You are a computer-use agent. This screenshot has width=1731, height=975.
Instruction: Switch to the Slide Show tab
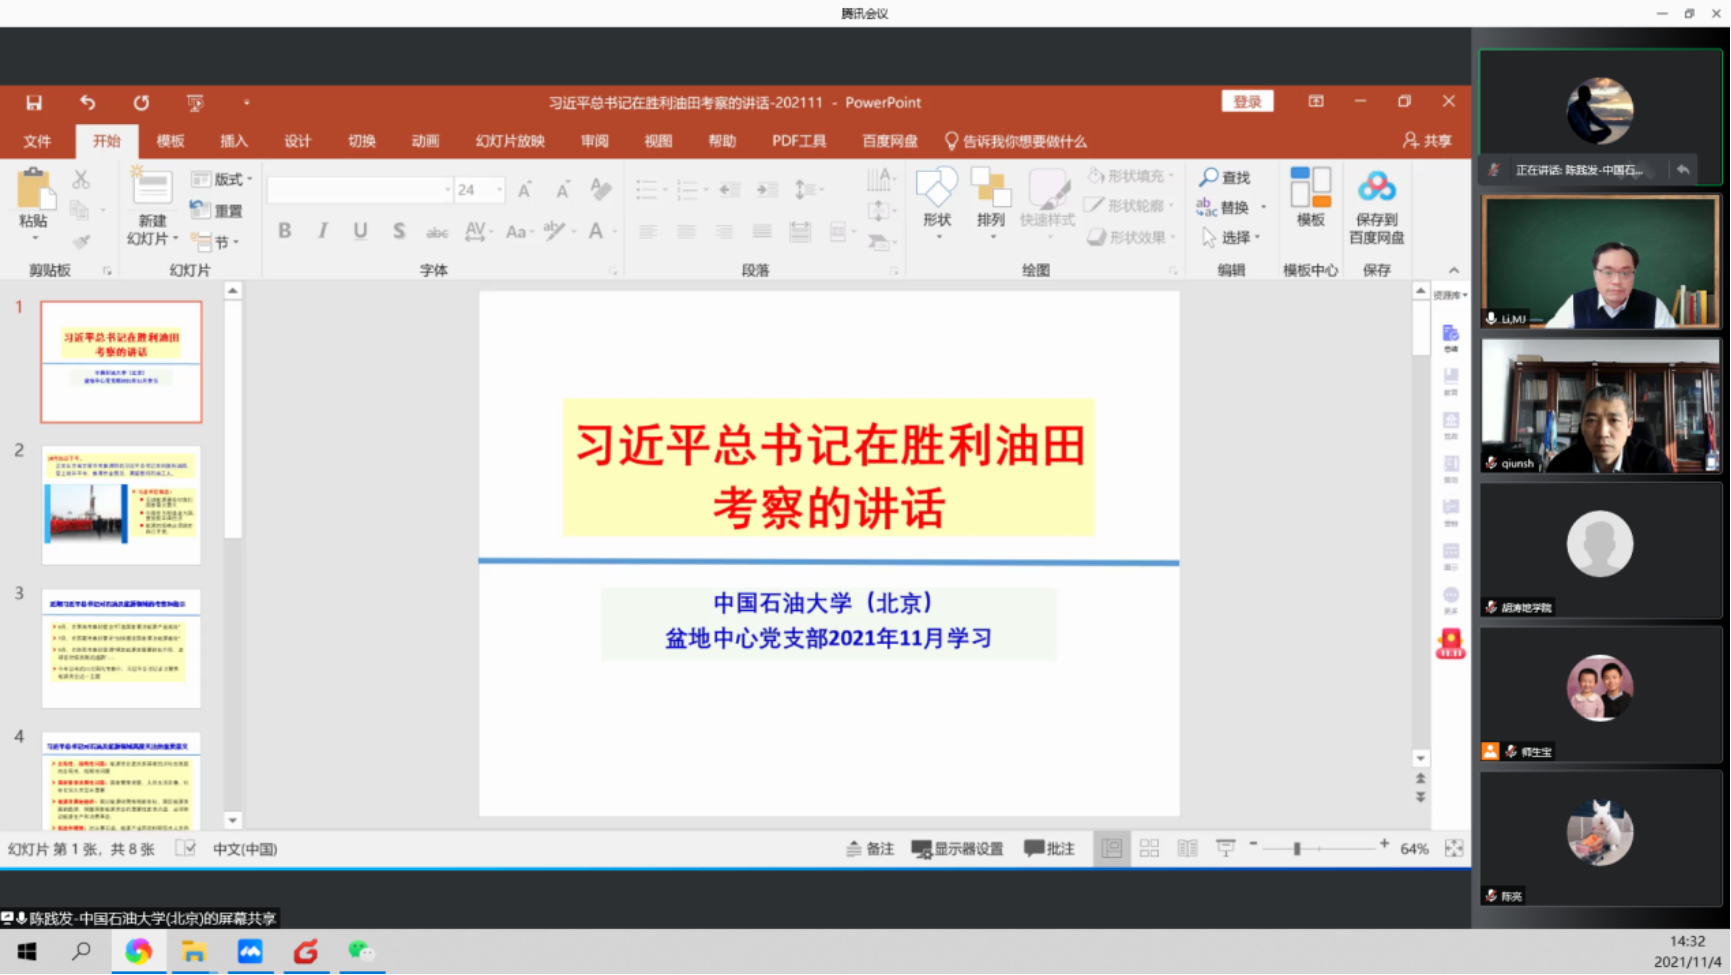pos(509,141)
